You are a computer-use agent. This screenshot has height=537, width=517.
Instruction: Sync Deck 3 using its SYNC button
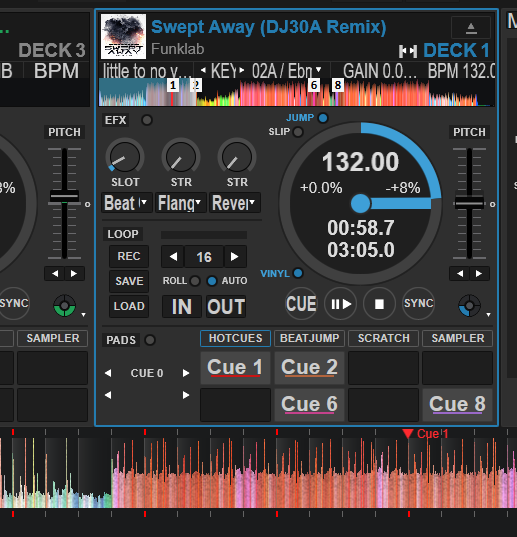14,303
